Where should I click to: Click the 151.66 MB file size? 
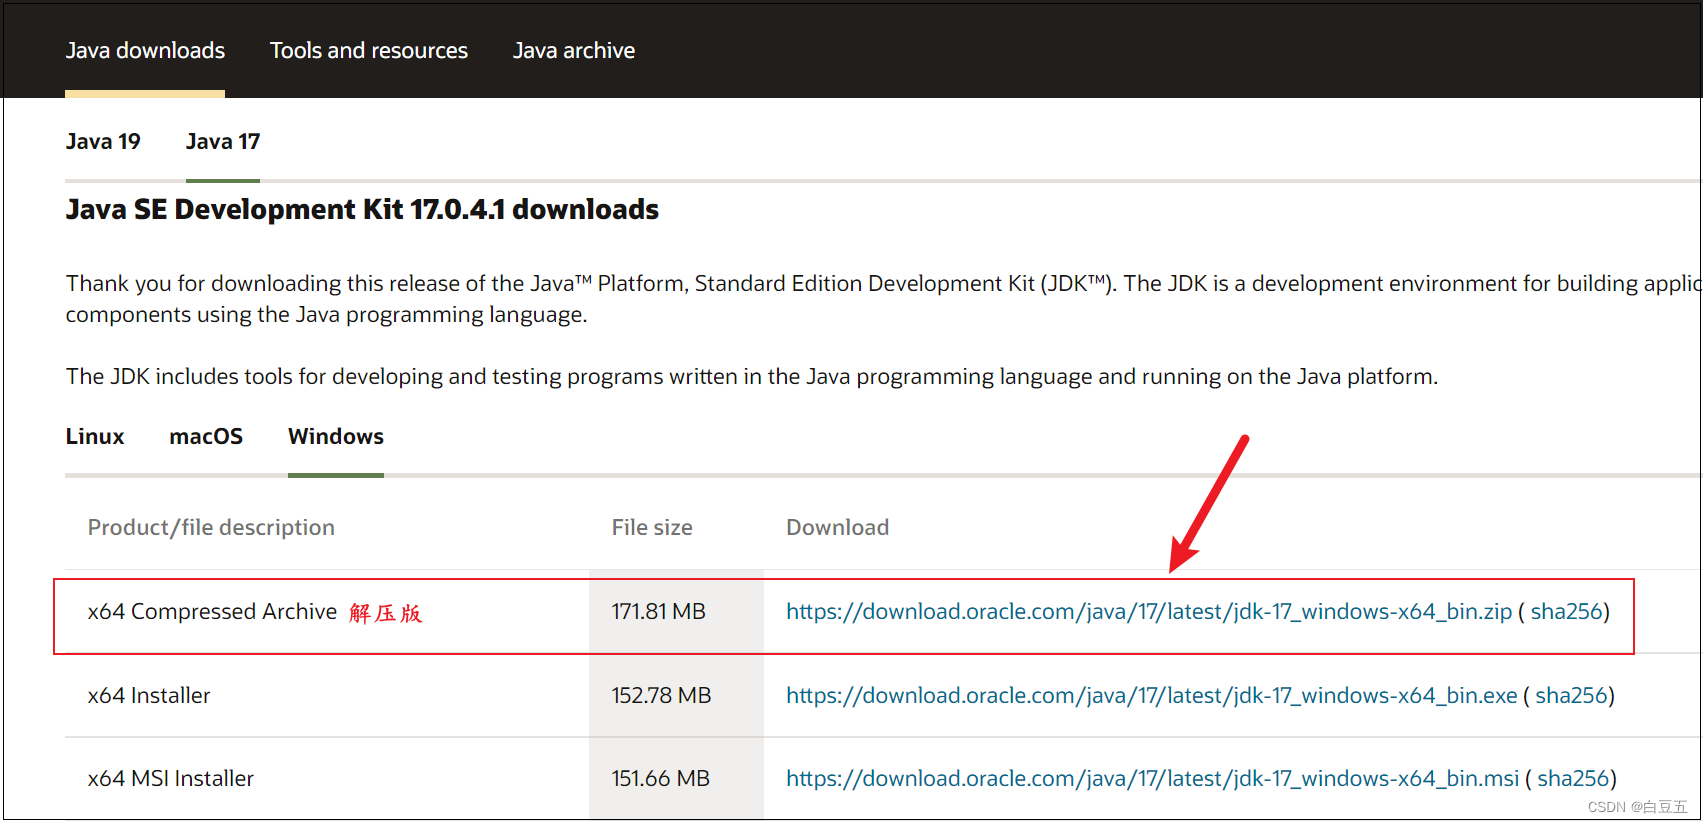[661, 779]
